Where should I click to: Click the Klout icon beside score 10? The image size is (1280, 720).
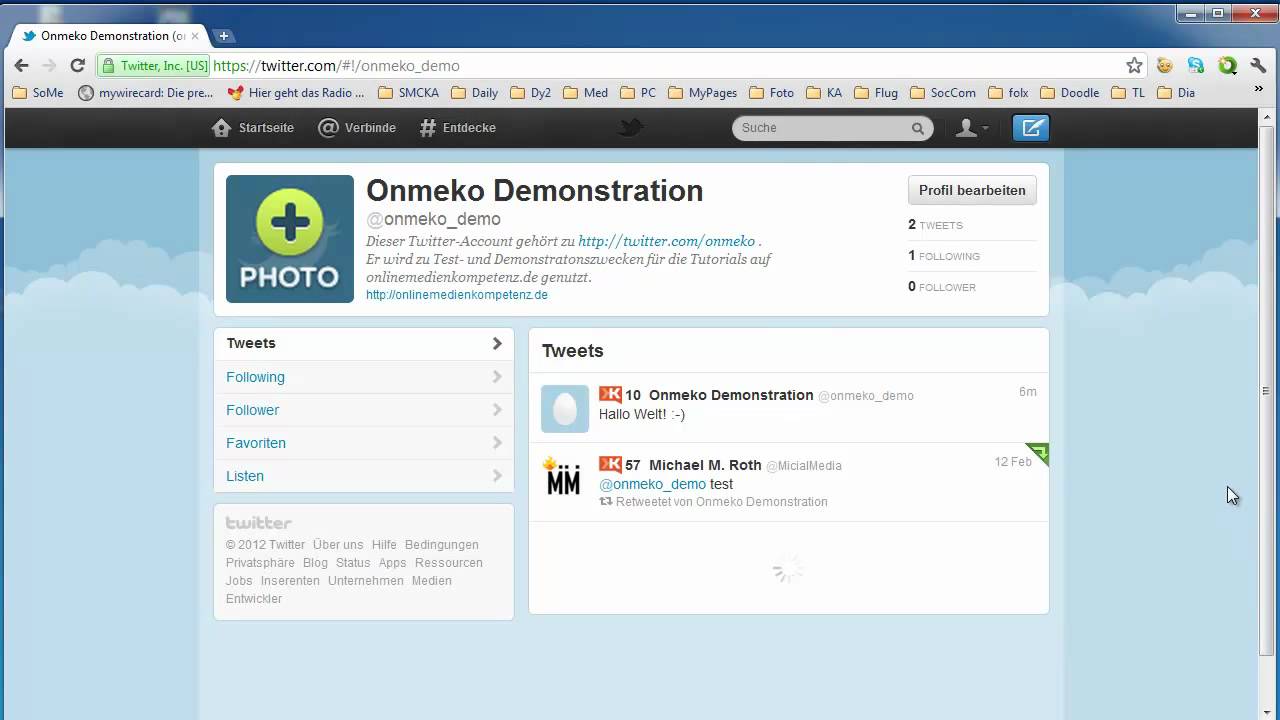610,395
